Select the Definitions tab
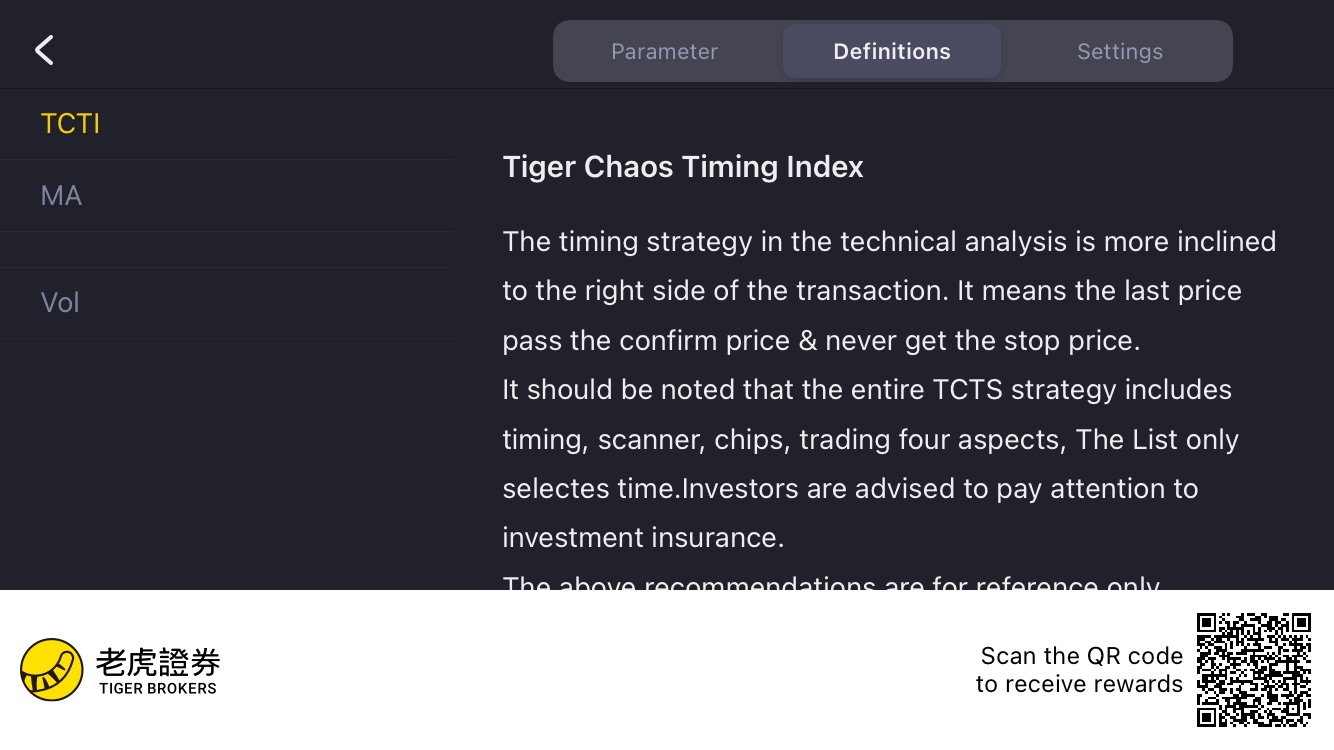Image resolution: width=1334 pixels, height=750 pixels. point(891,52)
